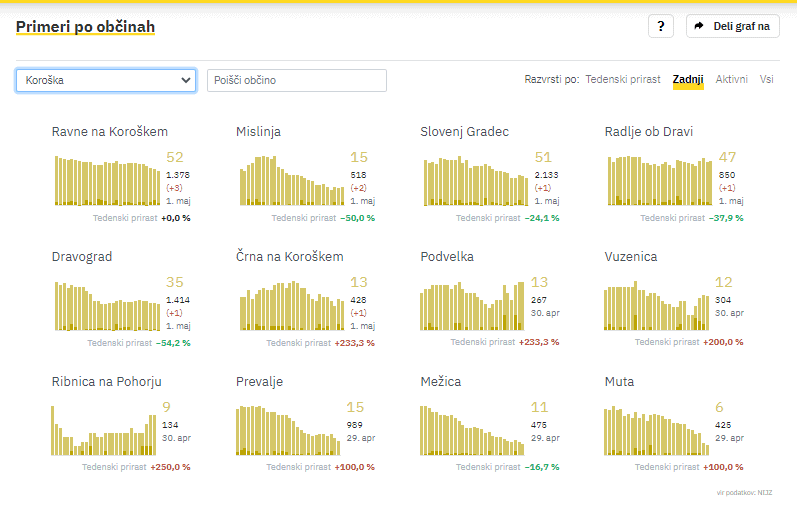Click the Mislinja chart
The width and height of the screenshot is (797, 517).
tap(291, 180)
